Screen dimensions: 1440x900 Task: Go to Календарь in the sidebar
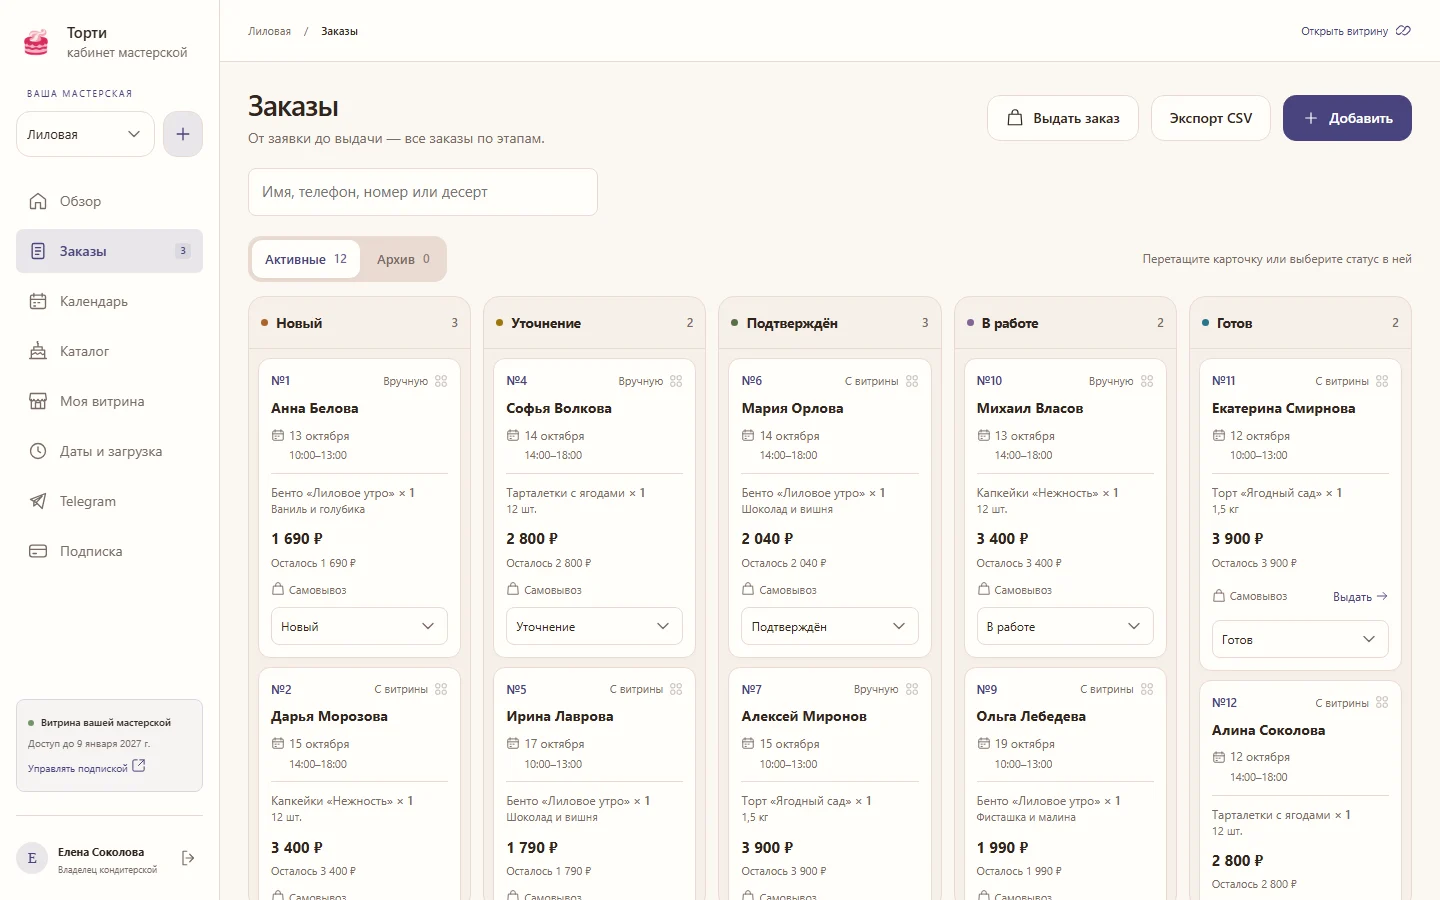[109, 301]
